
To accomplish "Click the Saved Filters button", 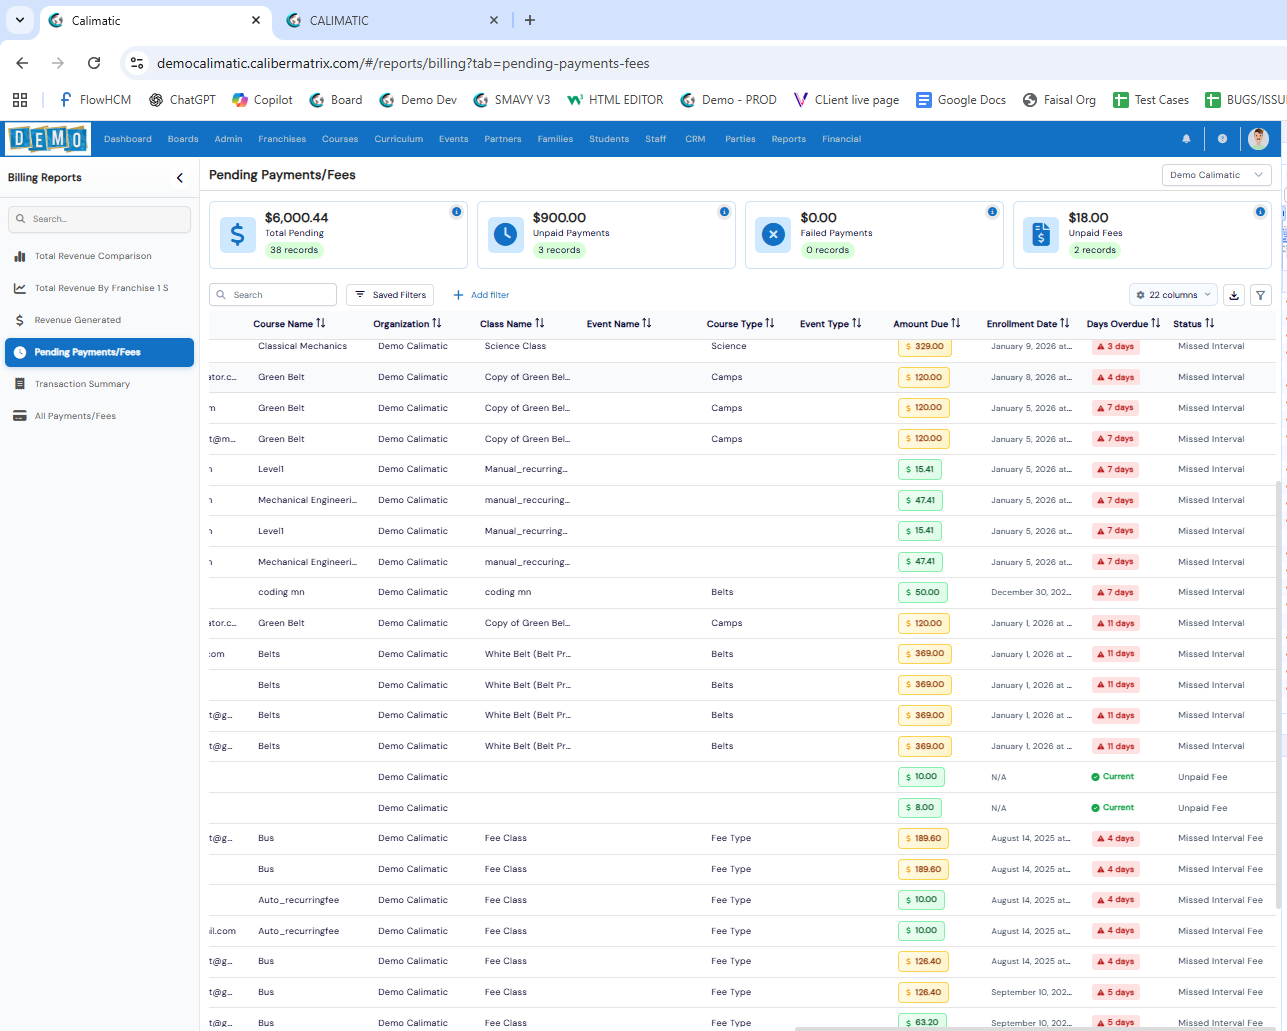I will coord(391,295).
